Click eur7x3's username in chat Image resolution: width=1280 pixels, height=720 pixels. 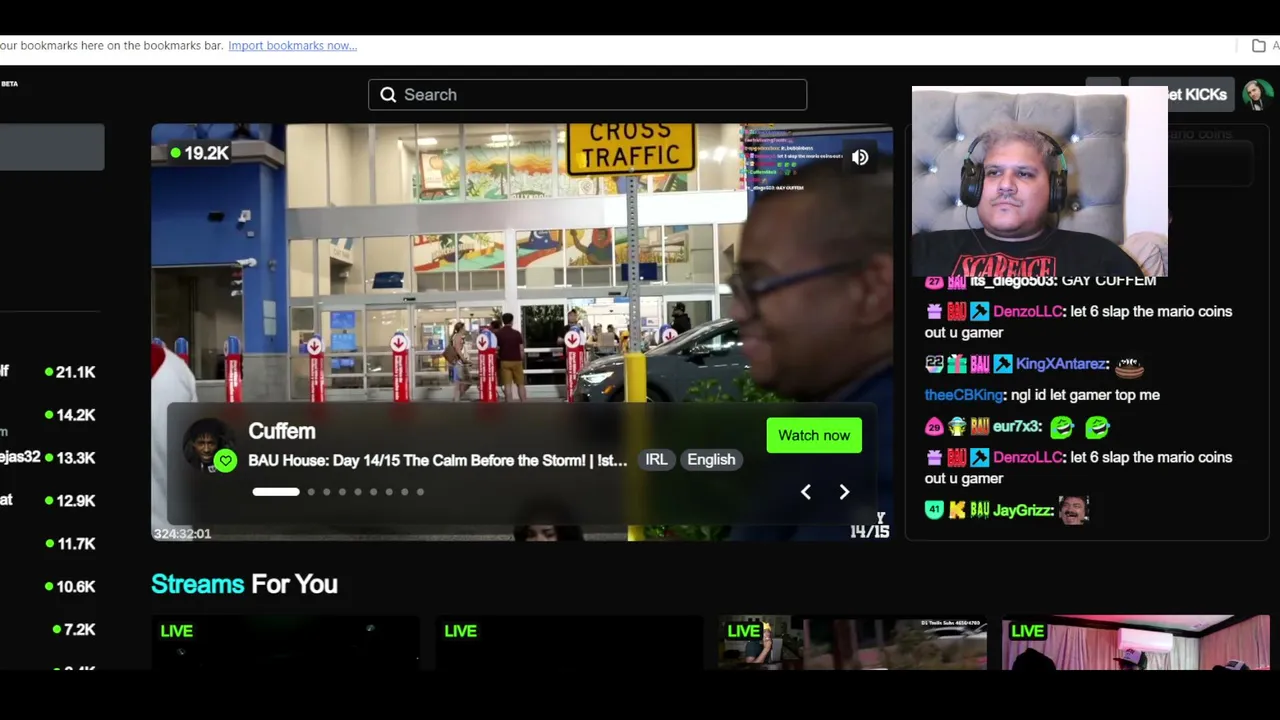[1016, 427]
